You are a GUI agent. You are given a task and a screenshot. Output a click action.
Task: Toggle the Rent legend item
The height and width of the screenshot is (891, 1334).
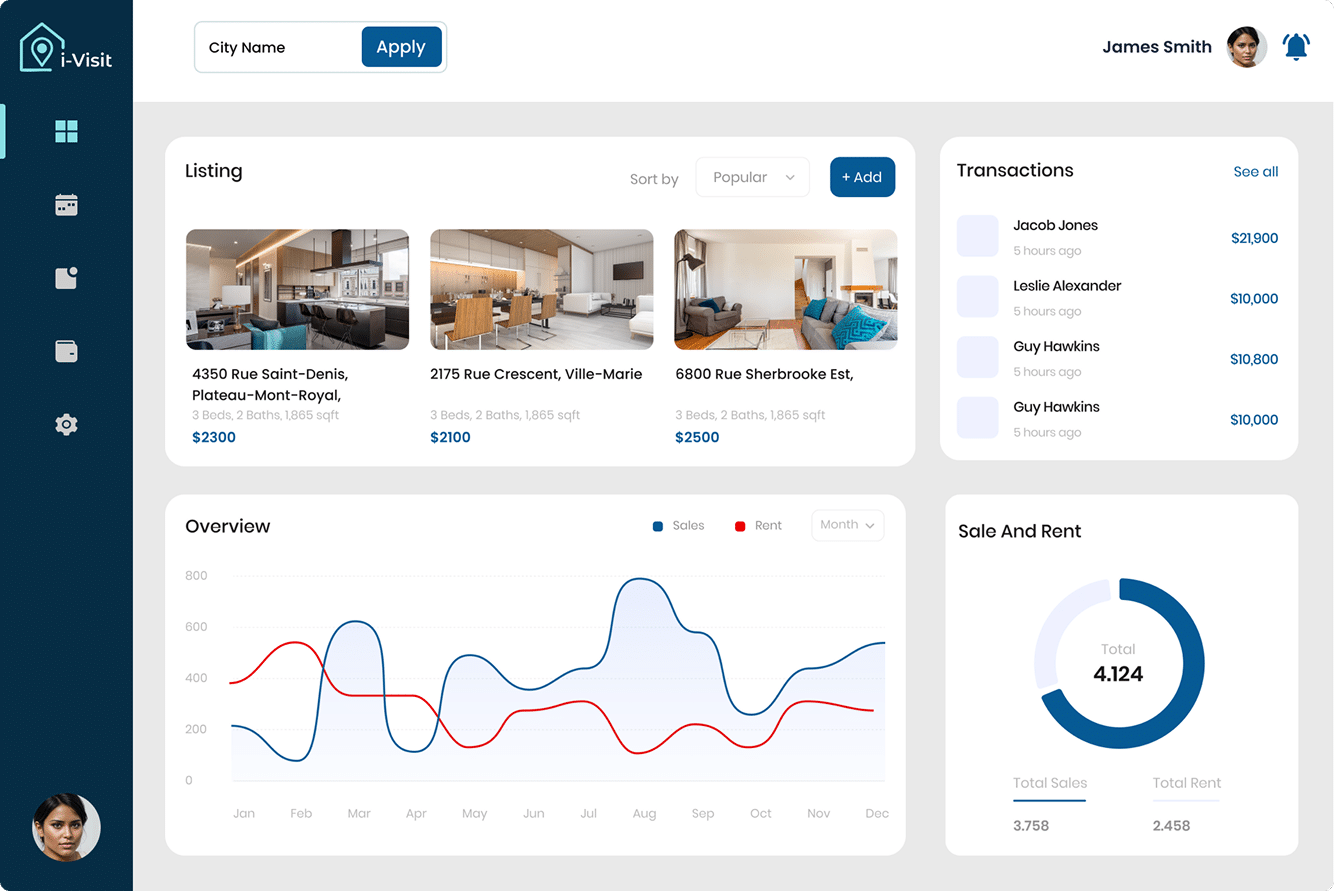point(758,526)
